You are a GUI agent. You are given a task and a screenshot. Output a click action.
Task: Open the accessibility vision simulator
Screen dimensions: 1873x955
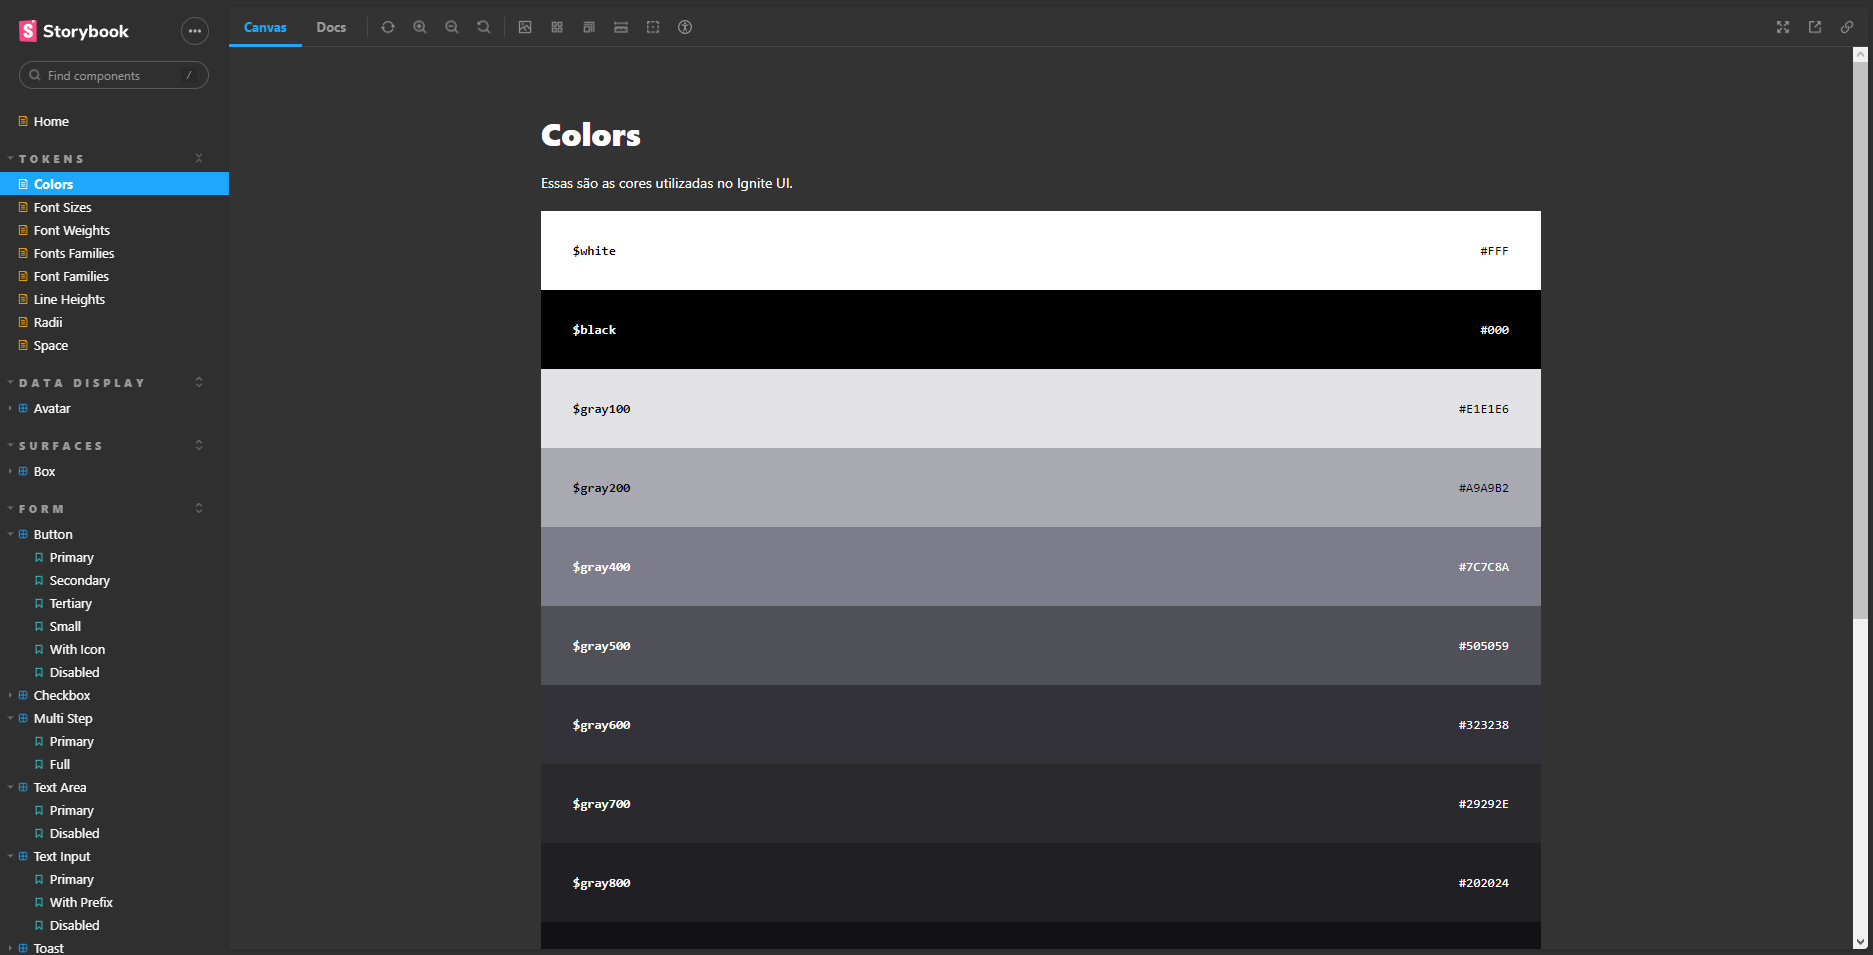click(x=685, y=27)
